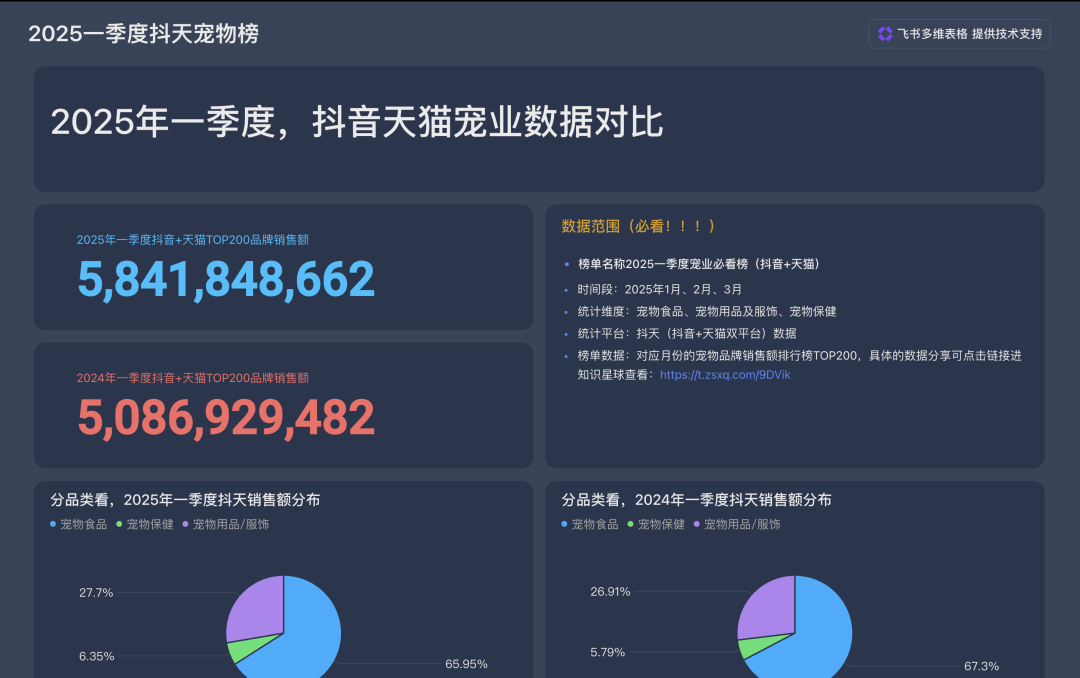
Task: Click the 2025 sales value 5,841,848,662
Action: click(226, 280)
